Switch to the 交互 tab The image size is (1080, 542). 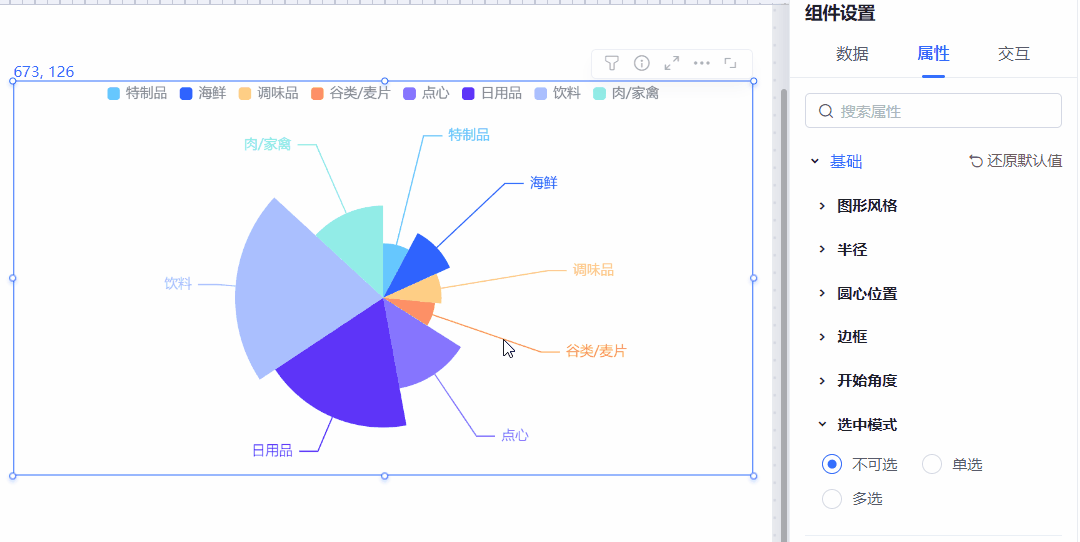tap(1014, 54)
